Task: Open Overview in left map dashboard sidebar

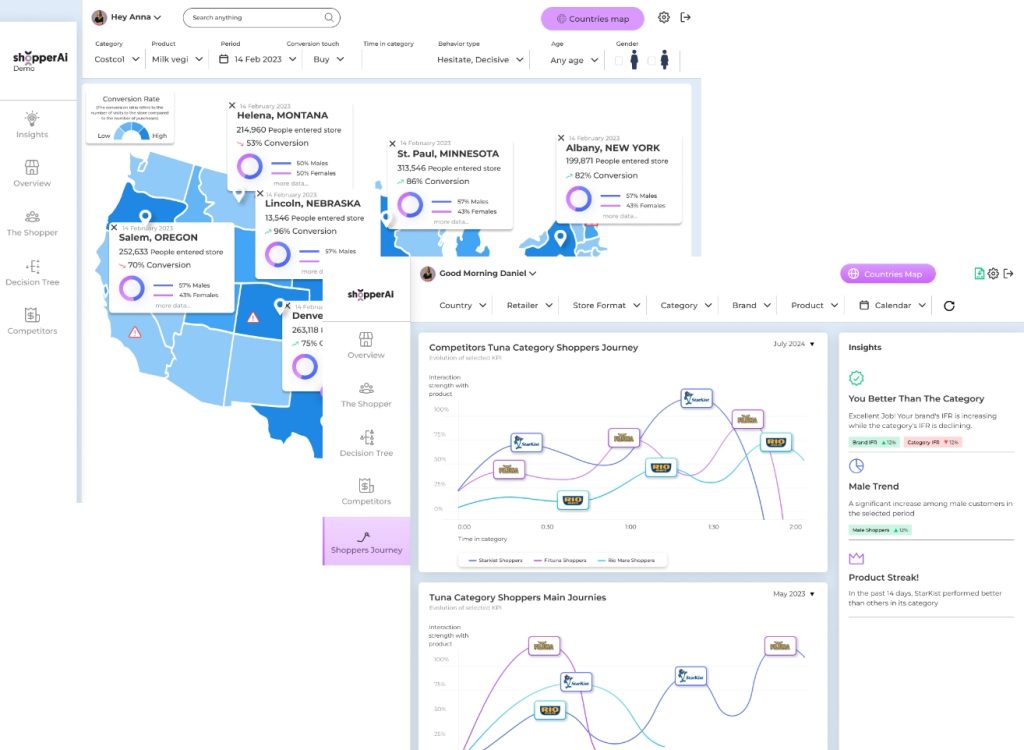Action: (32, 174)
